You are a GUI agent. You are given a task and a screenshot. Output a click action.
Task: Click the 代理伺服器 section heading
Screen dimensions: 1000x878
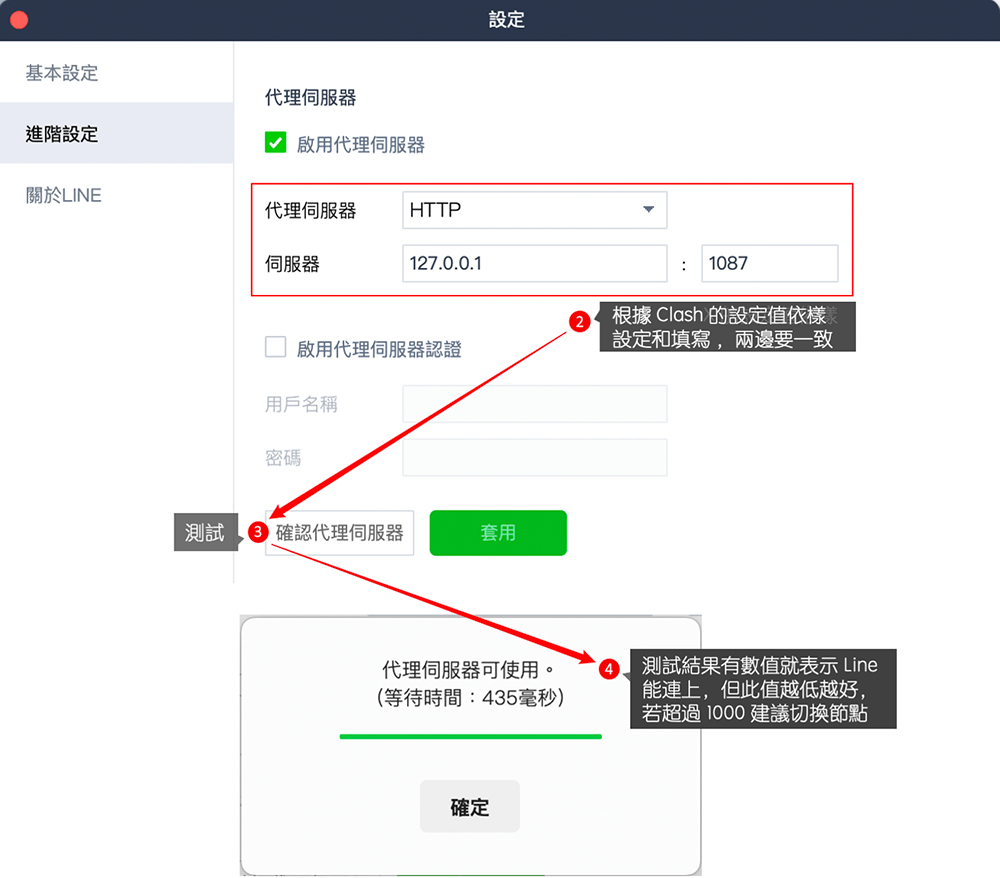point(311,98)
